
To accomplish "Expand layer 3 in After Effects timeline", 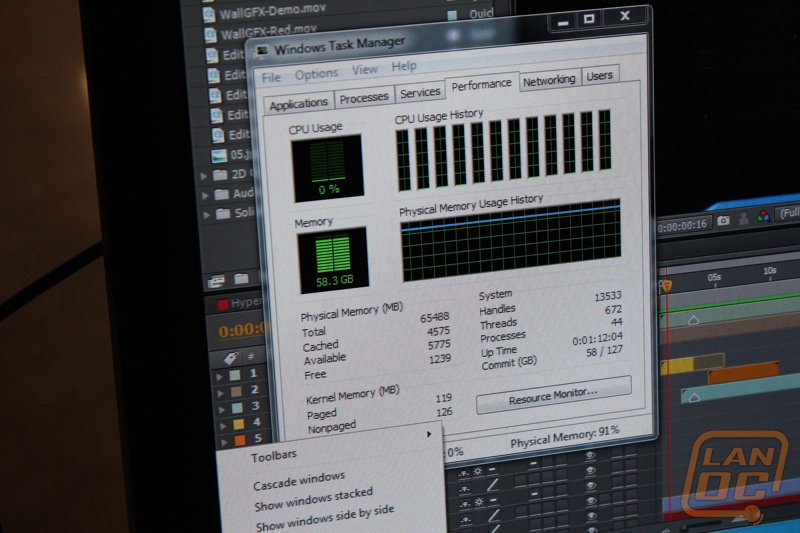I will pos(222,410).
